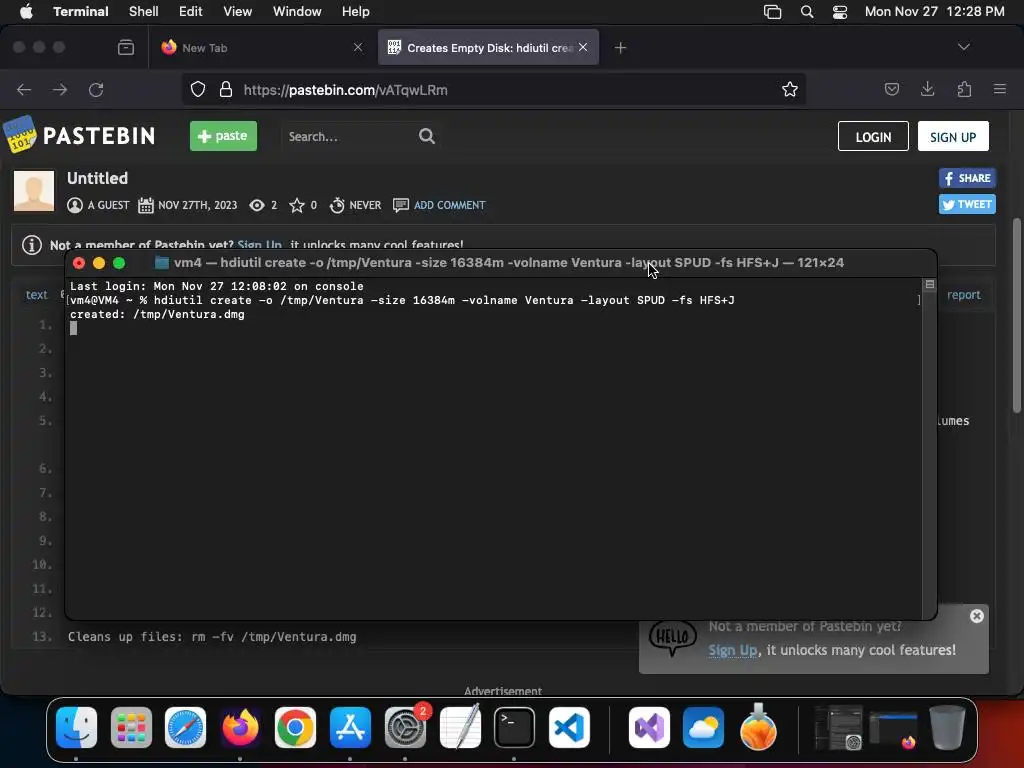Open the Edit menu
Screen dimensions: 1024x768
pyautogui.click(x=191, y=12)
